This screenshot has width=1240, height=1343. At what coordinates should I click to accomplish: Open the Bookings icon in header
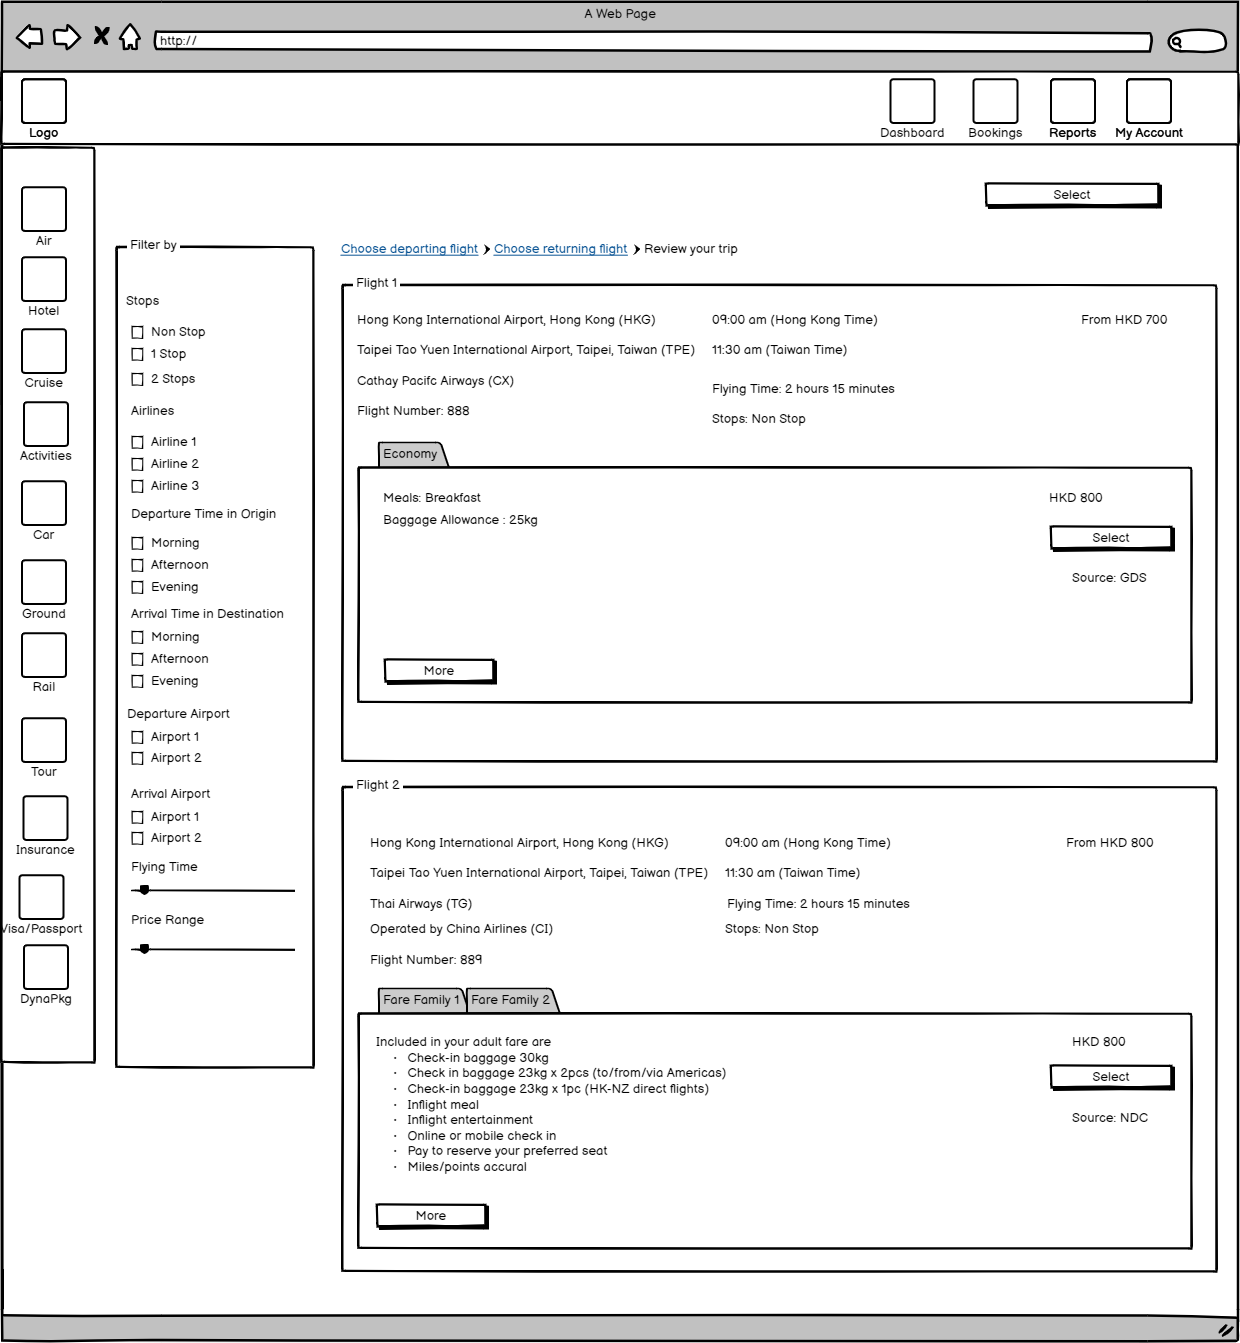tap(995, 102)
